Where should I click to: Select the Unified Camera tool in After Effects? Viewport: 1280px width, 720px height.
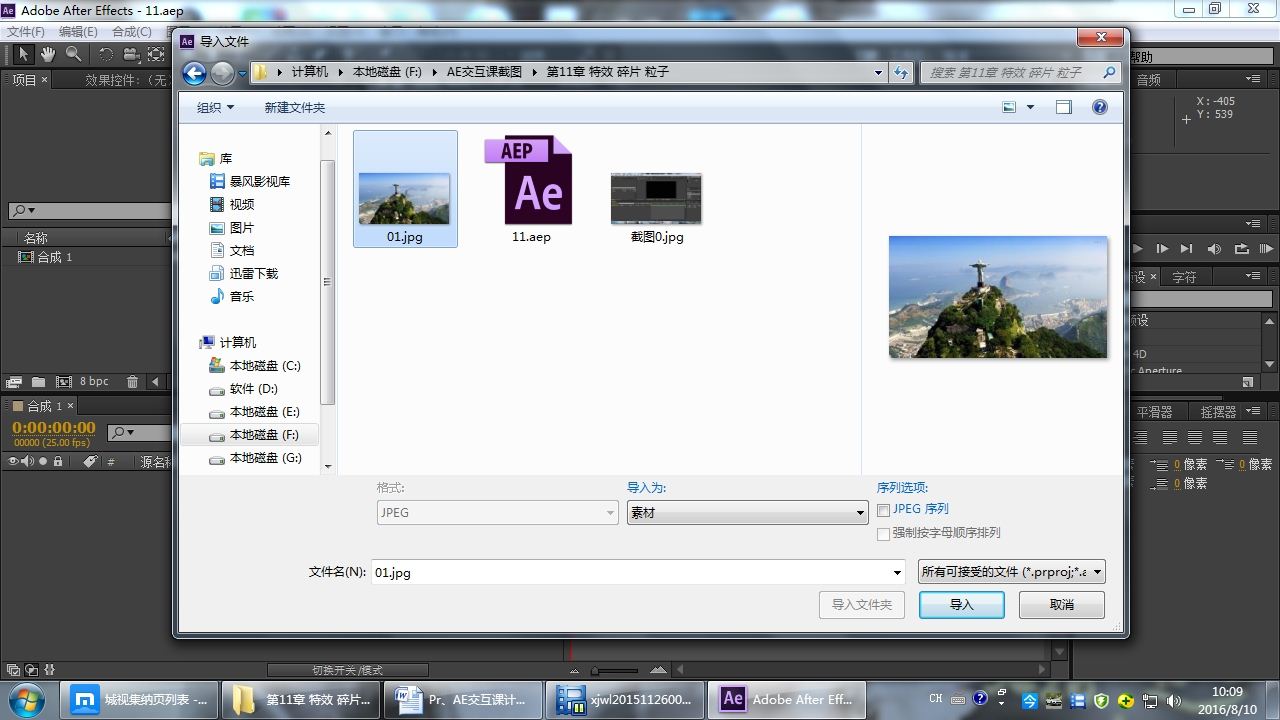point(131,54)
